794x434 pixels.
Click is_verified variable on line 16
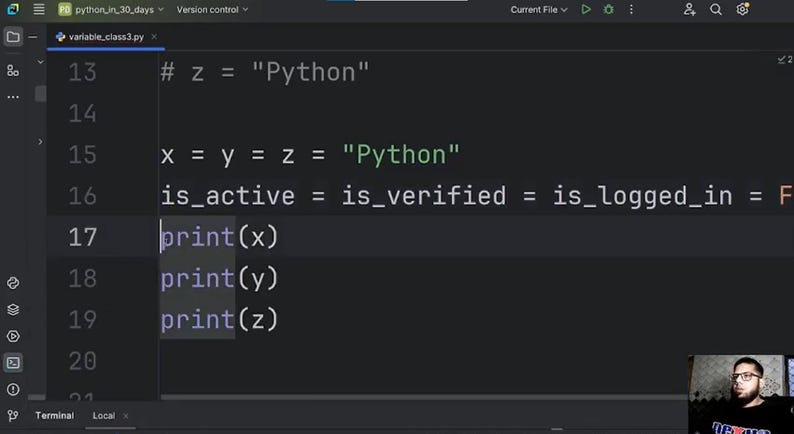click(424, 196)
